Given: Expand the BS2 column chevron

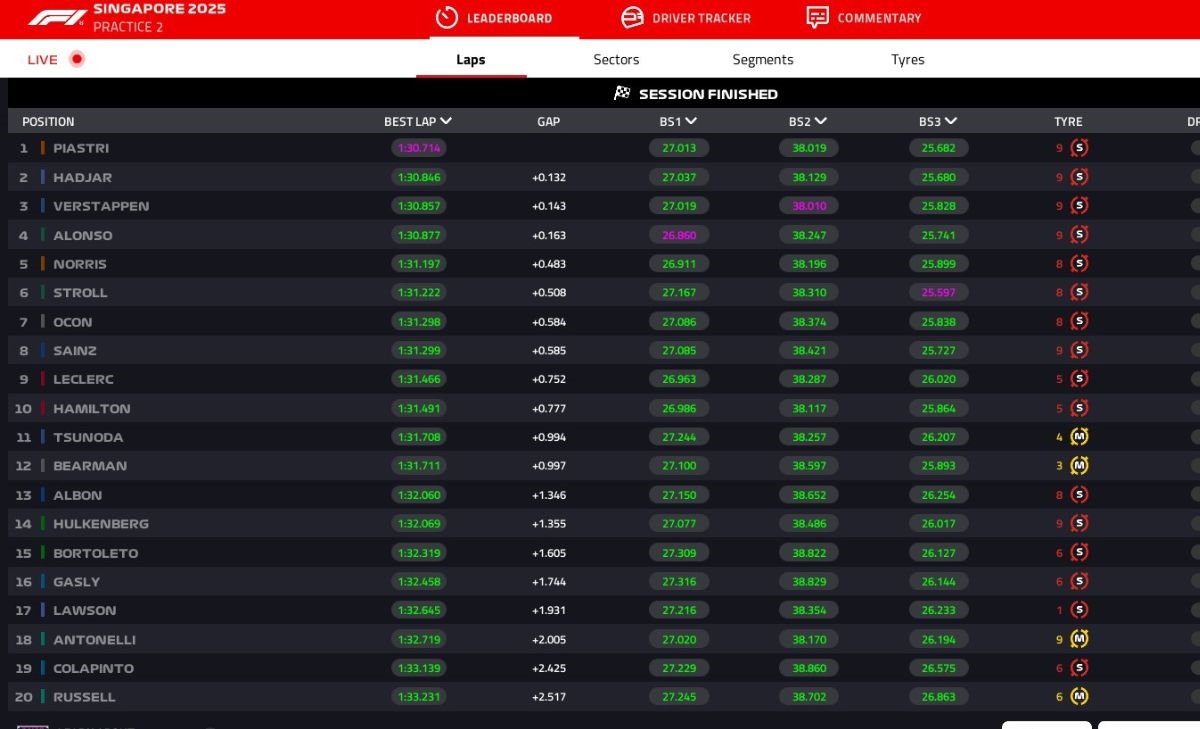Looking at the screenshot, I should 821,121.
